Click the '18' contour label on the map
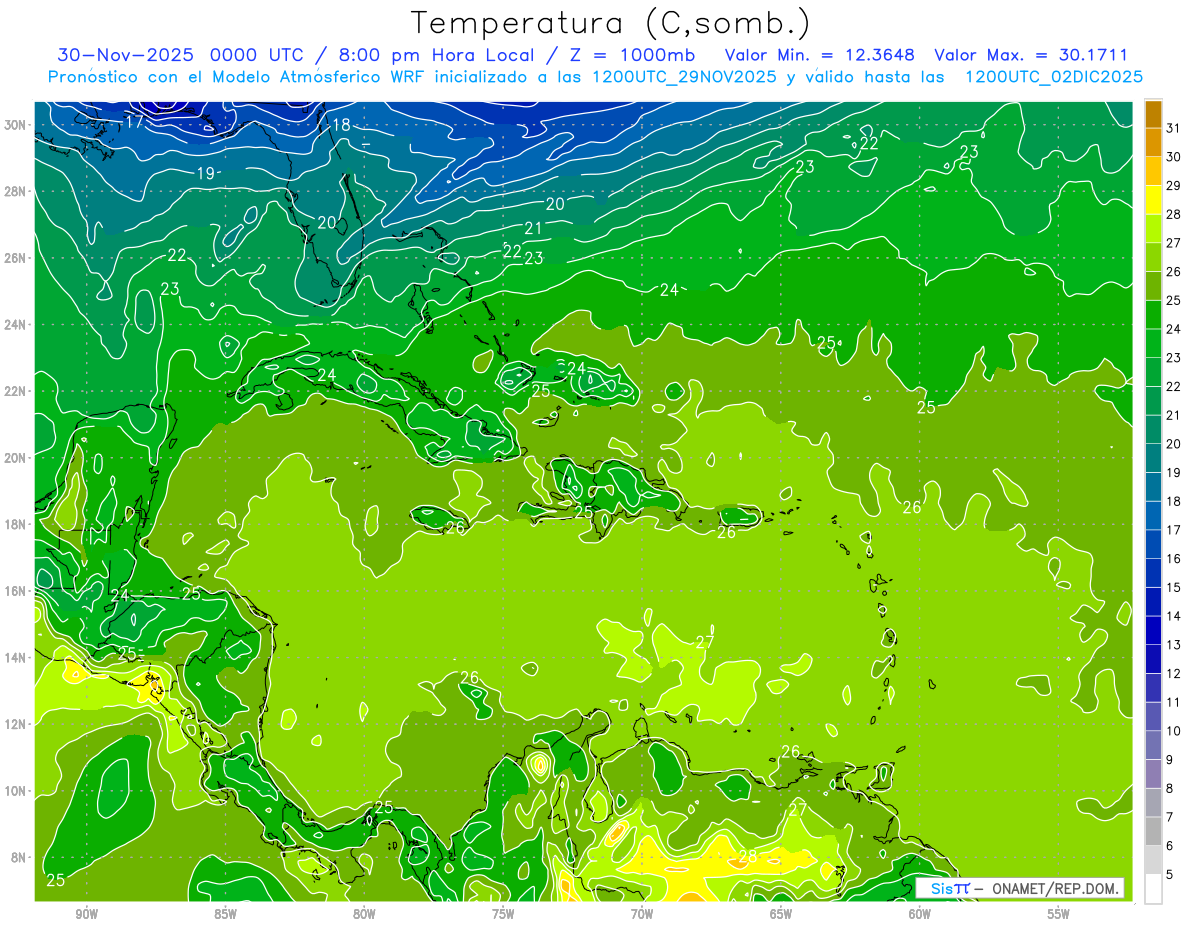Viewport: 1200px width, 927px height. click(x=341, y=125)
